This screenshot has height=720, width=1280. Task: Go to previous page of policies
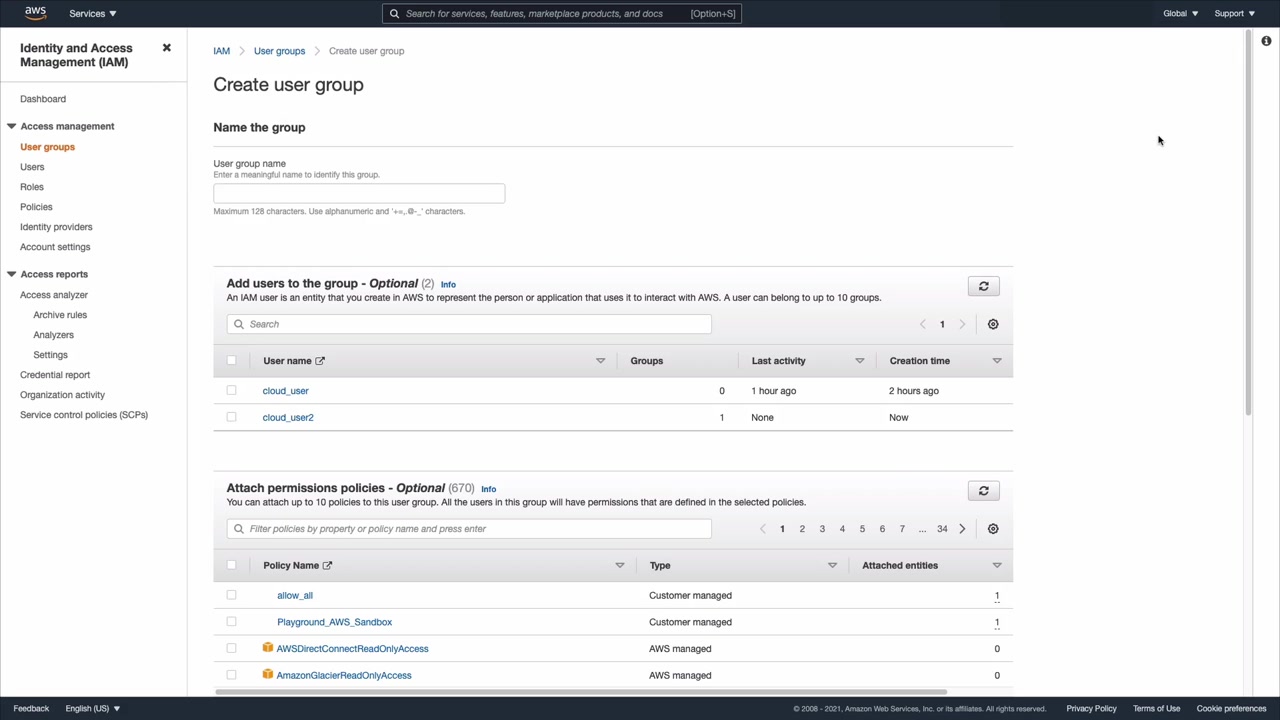point(763,529)
